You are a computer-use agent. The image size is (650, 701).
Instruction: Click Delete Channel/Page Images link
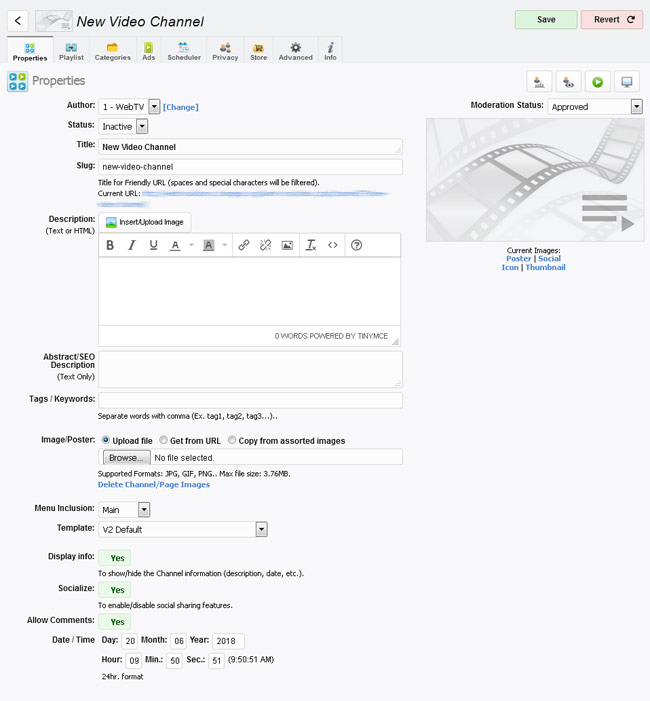pyautogui.click(x=154, y=485)
